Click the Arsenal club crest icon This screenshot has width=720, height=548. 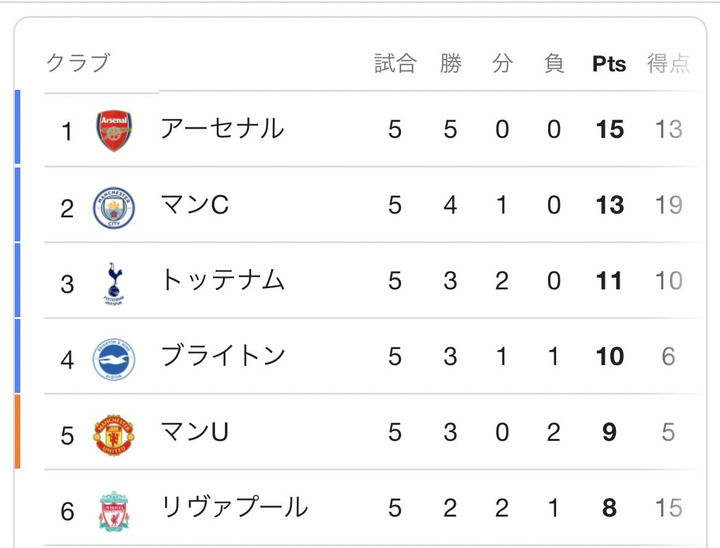113,131
